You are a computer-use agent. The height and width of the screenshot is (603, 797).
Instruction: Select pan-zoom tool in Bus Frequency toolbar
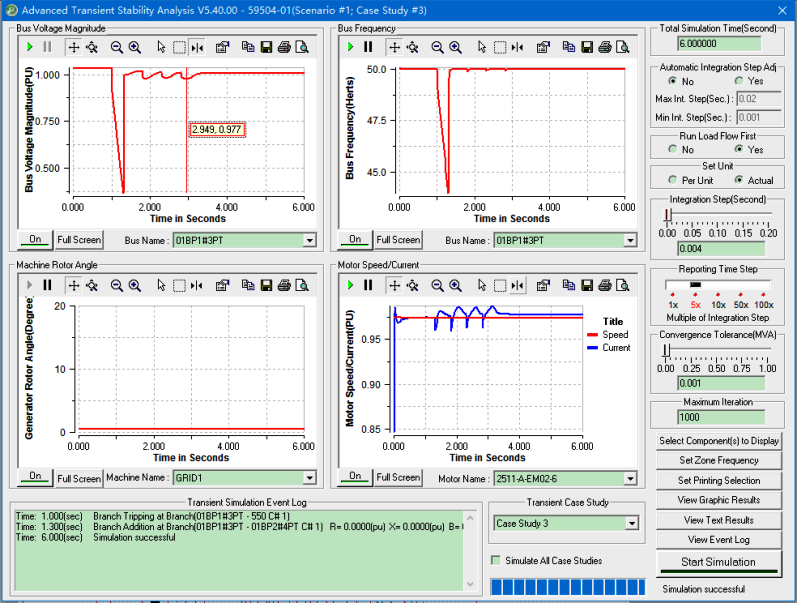point(413,47)
